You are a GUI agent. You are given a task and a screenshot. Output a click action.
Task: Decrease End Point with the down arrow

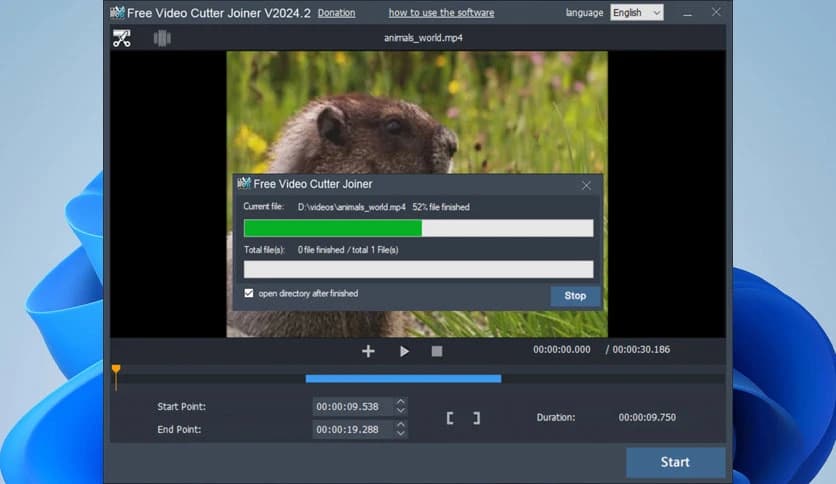401,434
